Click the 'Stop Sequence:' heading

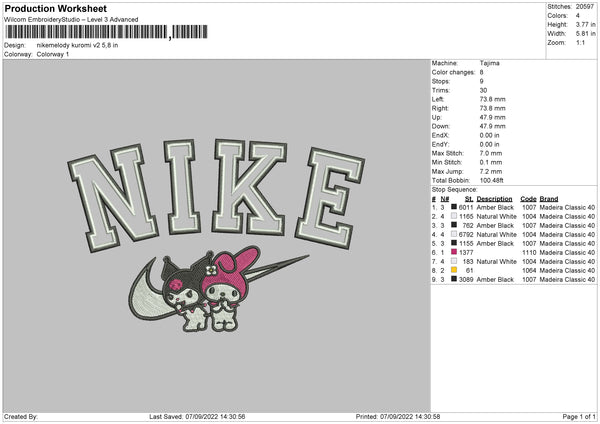click(455, 190)
